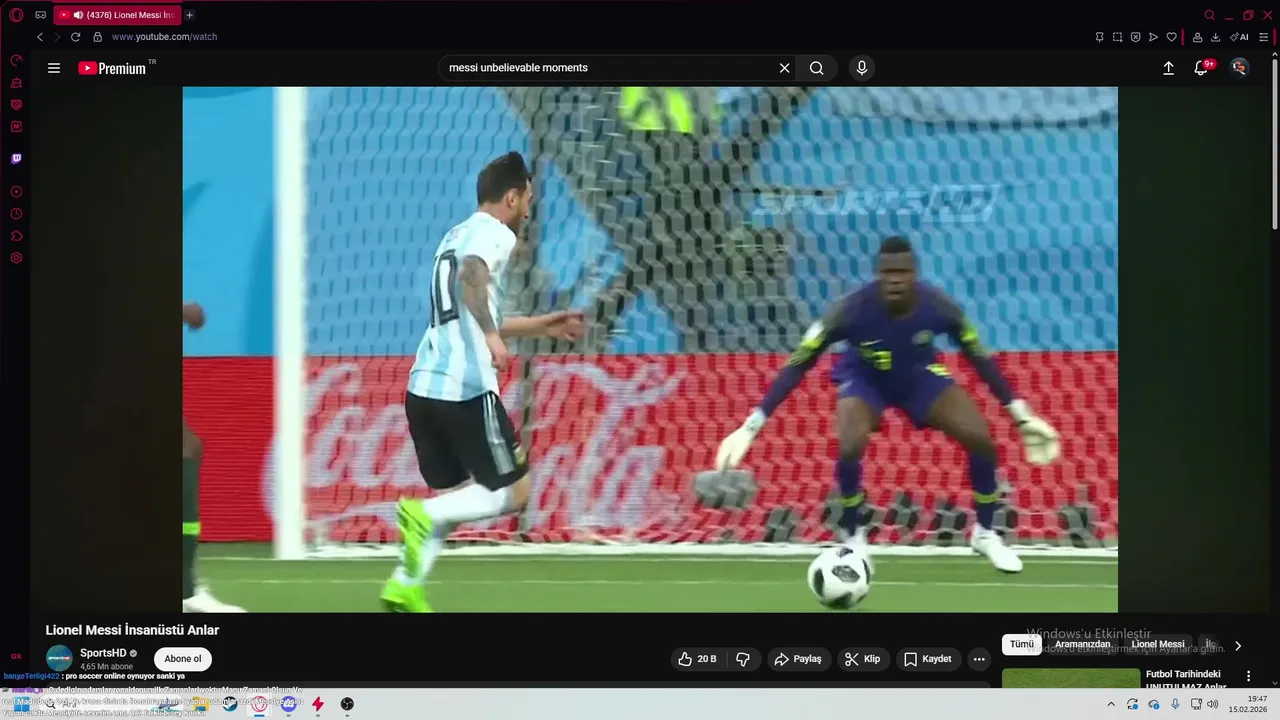This screenshot has width=1280, height=720.
Task: Open the ad blocker shield settings
Action: coord(1135,37)
